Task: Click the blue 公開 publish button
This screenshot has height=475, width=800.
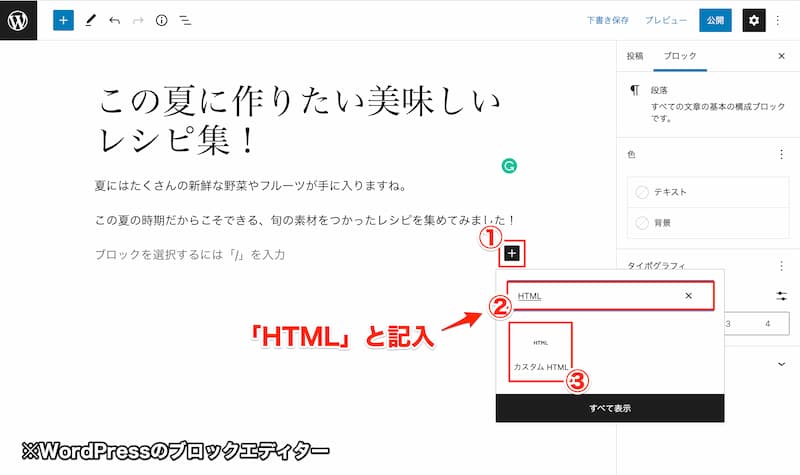Action: coord(715,20)
